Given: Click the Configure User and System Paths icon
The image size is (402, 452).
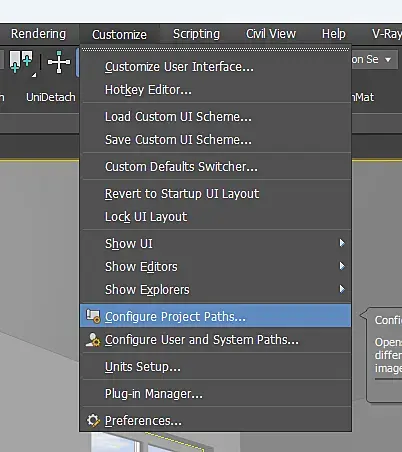Looking at the screenshot, I should click(93, 339).
